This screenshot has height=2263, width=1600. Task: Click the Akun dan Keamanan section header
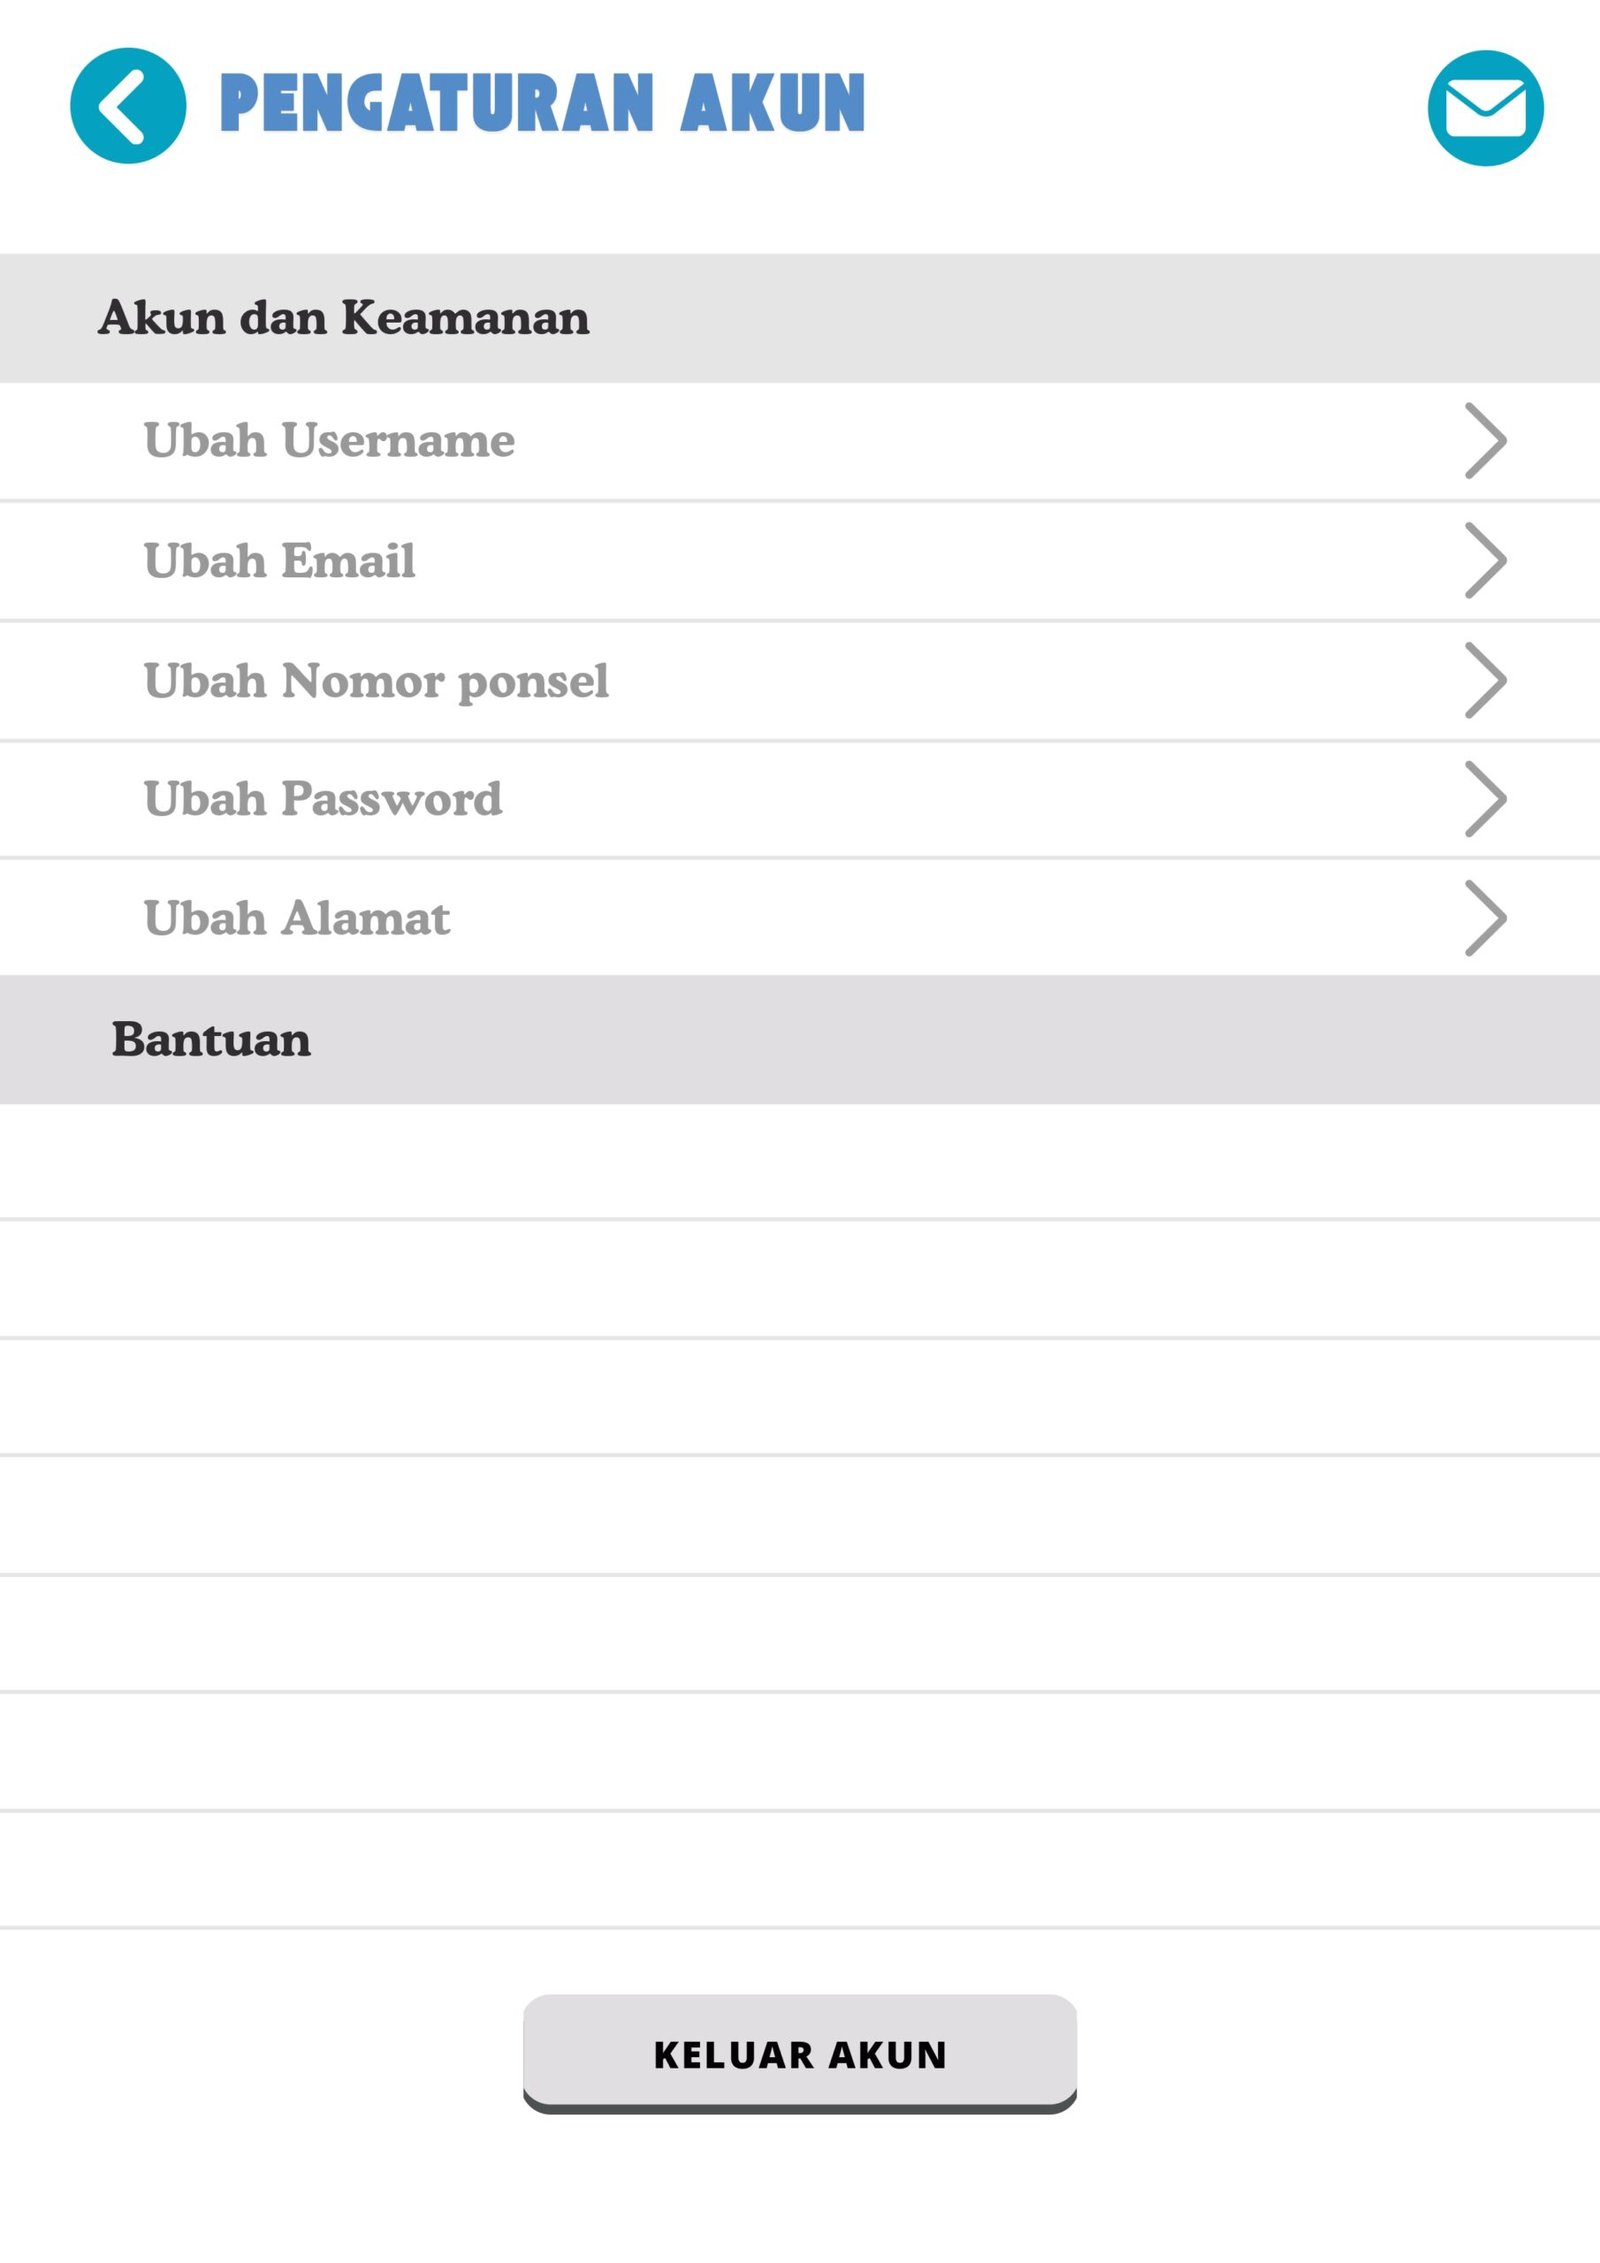[344, 318]
